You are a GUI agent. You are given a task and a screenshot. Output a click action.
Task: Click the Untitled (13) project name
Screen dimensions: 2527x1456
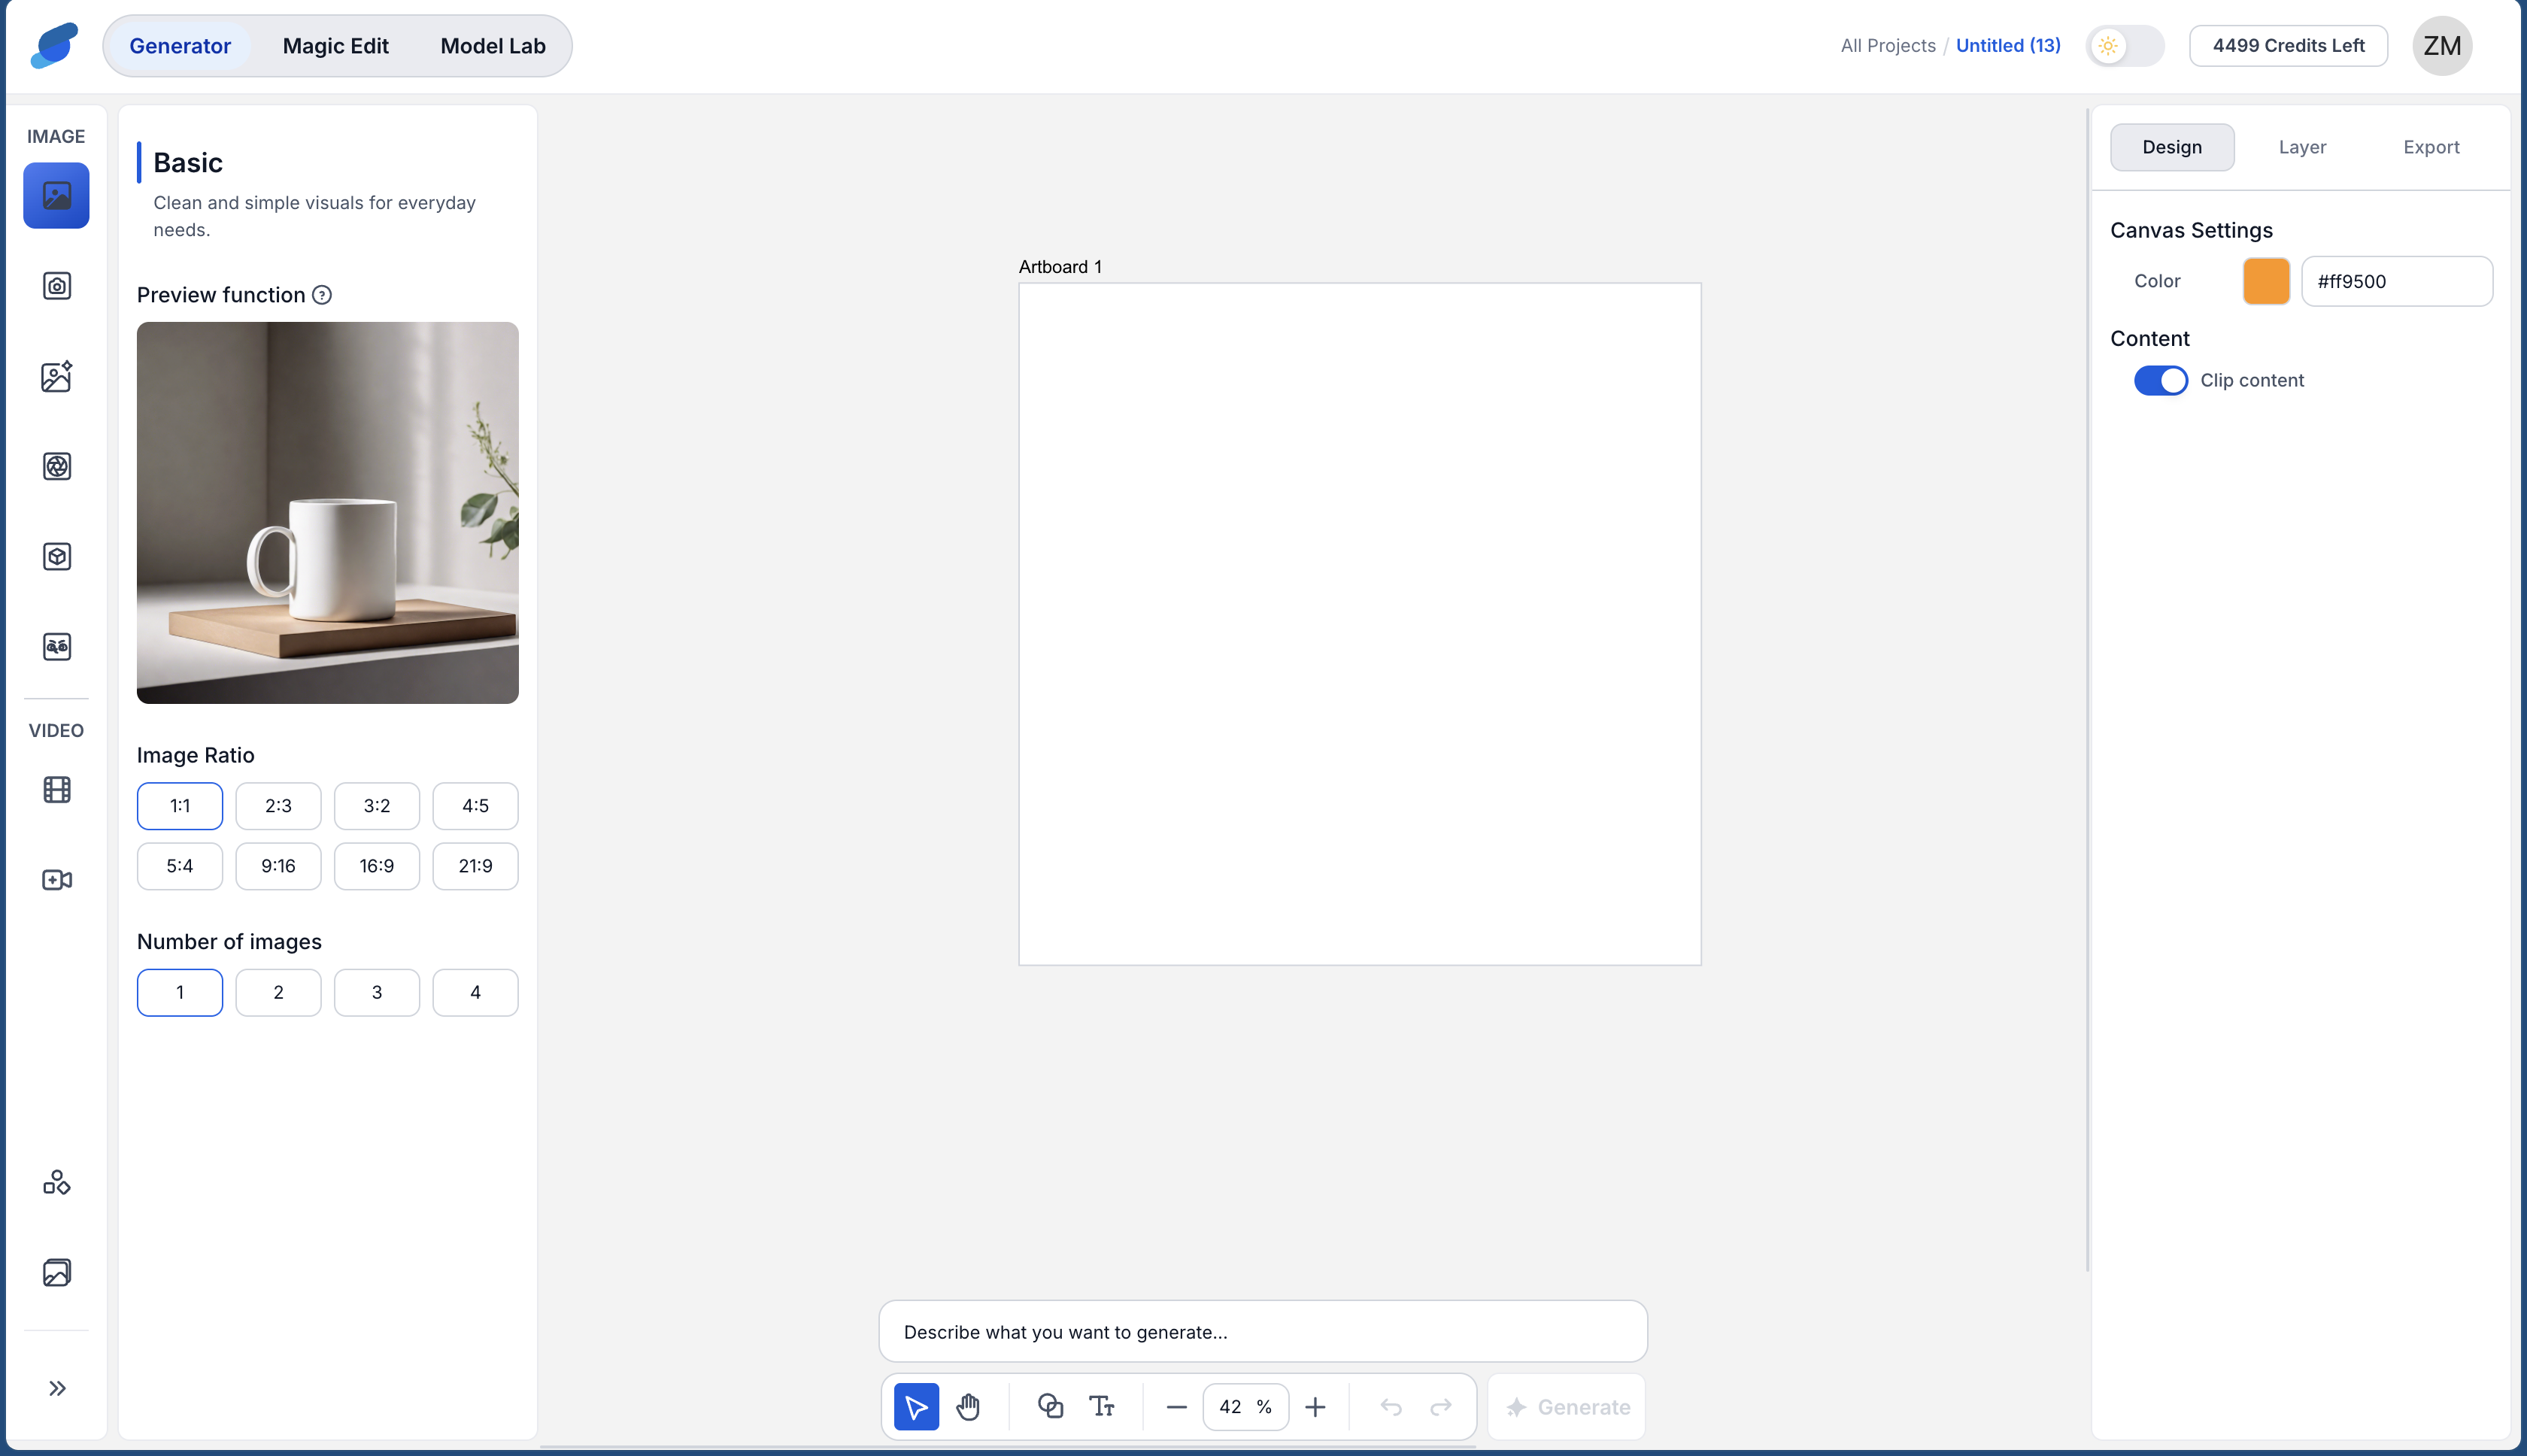coord(2008,46)
